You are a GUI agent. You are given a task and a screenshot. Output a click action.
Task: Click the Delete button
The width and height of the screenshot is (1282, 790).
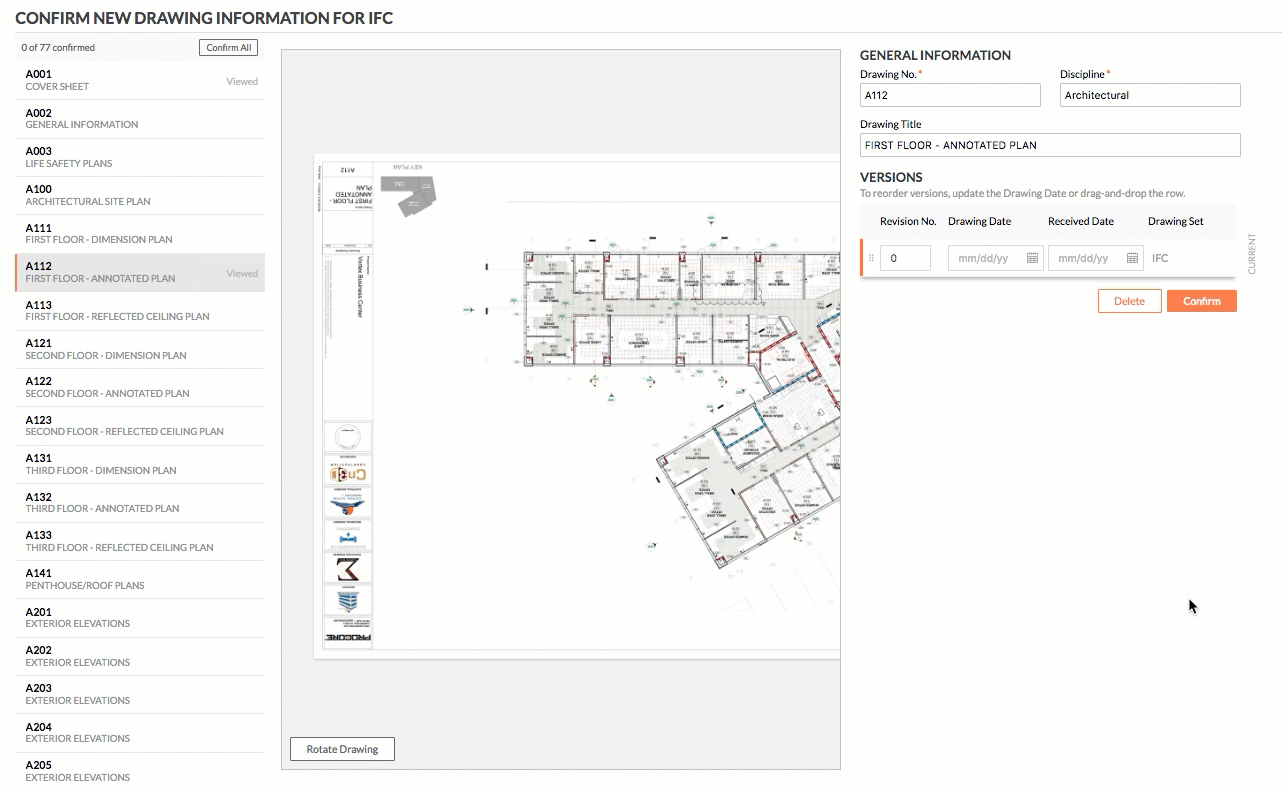(1129, 301)
